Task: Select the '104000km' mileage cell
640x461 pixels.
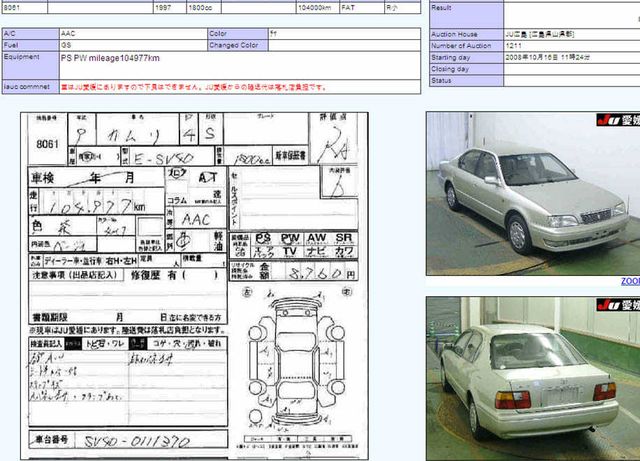Action: point(318,8)
